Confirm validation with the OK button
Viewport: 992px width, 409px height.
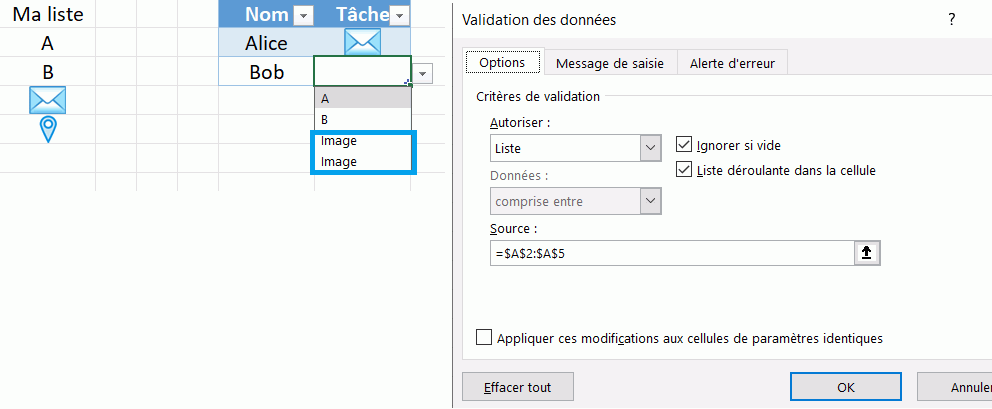845,387
